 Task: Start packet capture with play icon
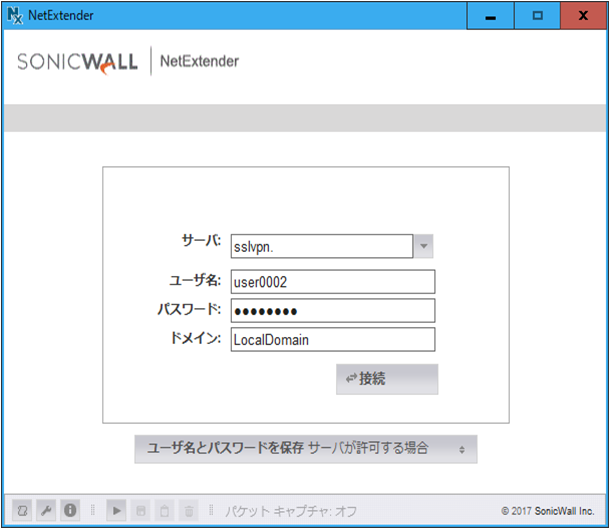pyautogui.click(x=116, y=510)
